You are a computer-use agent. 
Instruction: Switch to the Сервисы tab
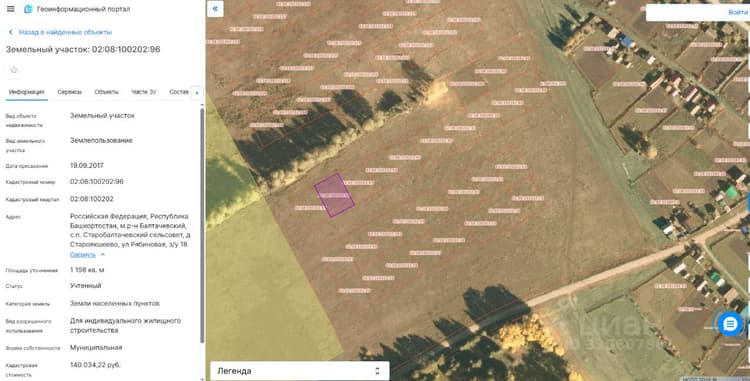coord(69,92)
